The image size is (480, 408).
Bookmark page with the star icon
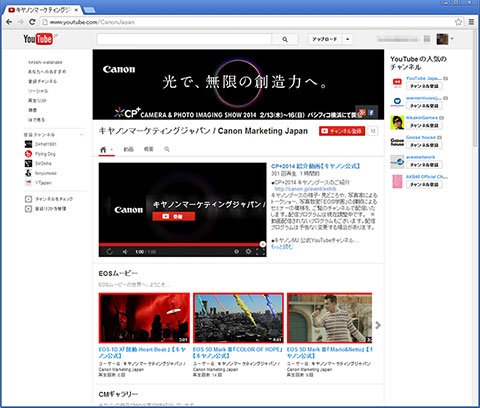click(x=459, y=22)
